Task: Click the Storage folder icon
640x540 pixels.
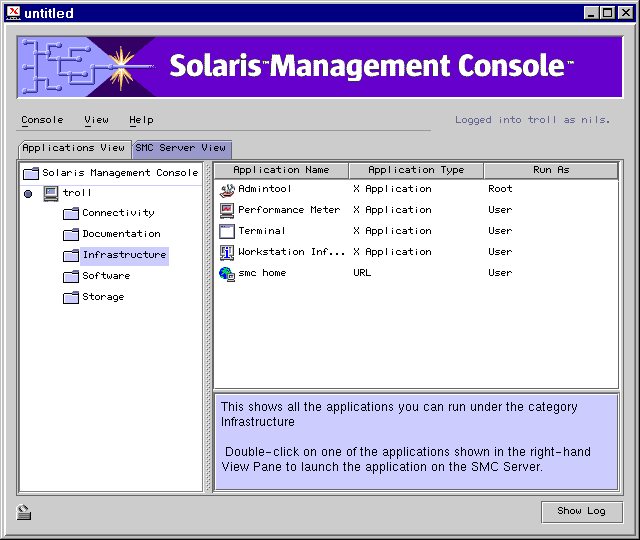Action: coord(71,298)
